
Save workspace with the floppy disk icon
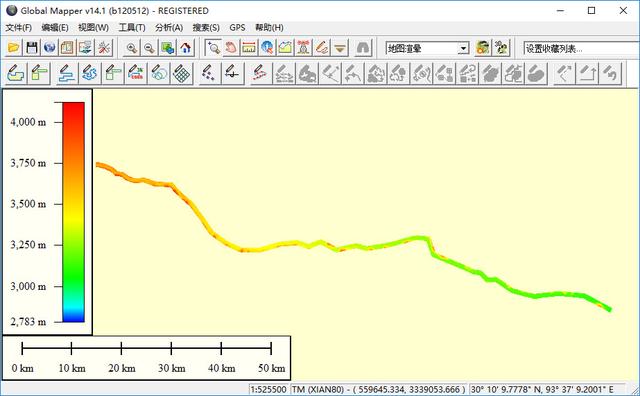point(32,48)
